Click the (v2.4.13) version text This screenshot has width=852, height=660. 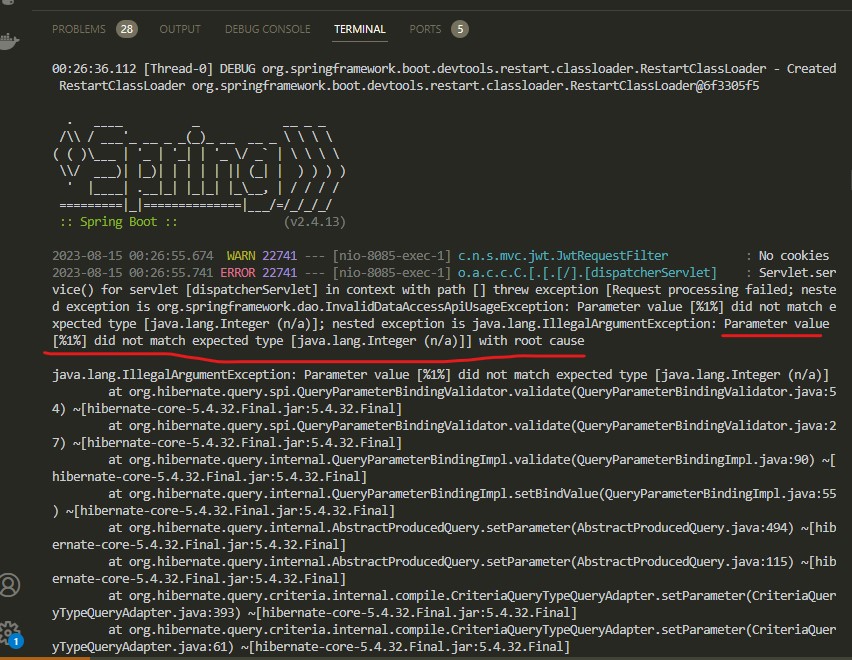tap(315, 221)
